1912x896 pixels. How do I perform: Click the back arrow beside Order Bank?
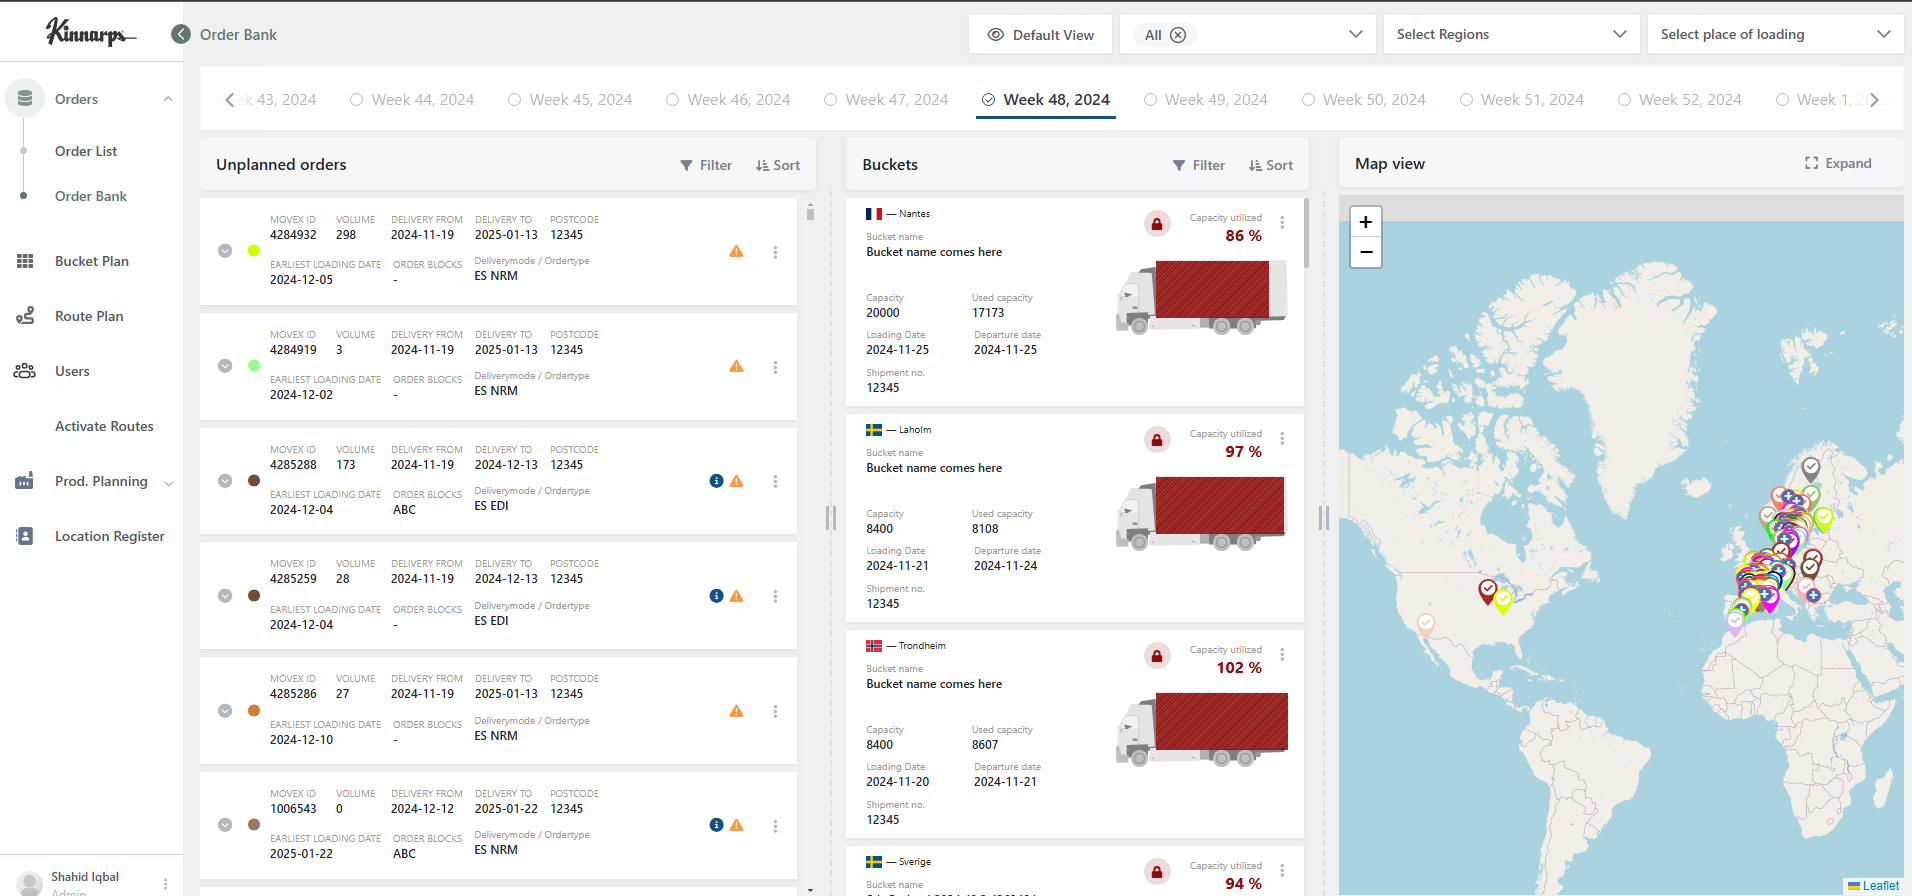pos(181,34)
